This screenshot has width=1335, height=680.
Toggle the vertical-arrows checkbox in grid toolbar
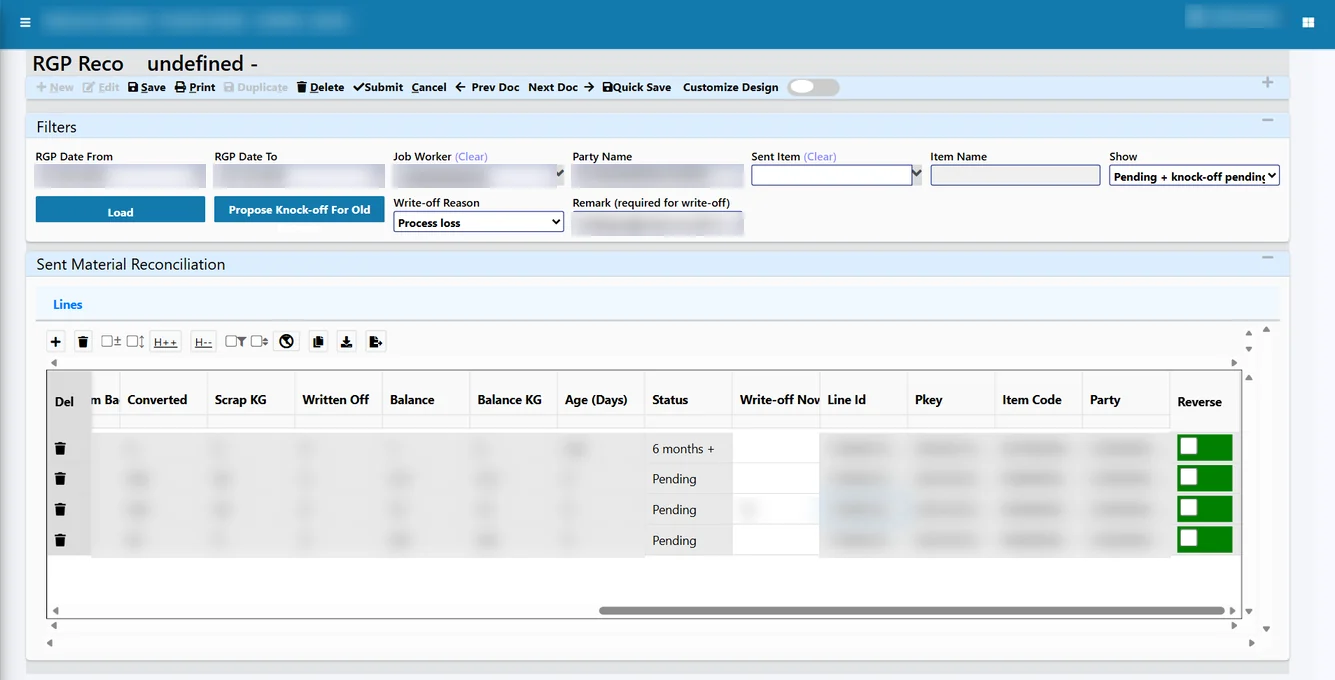coord(136,341)
